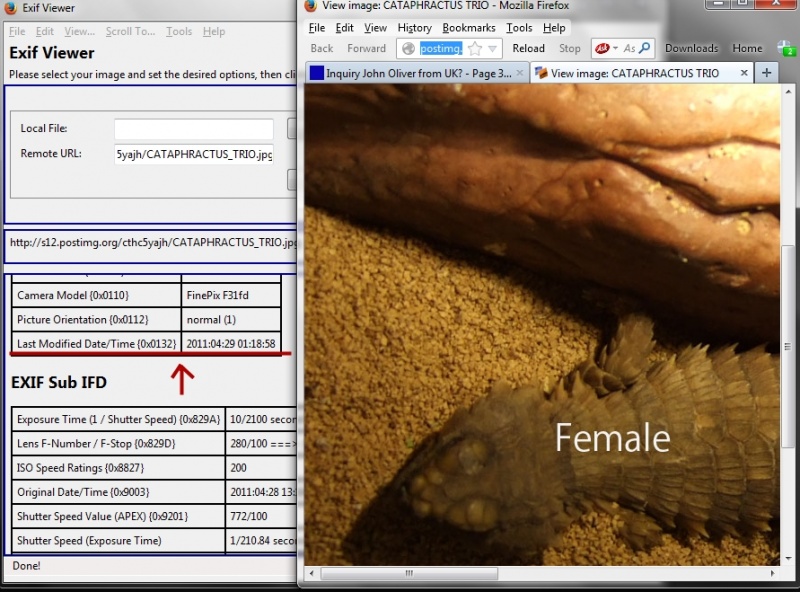This screenshot has width=800, height=592.
Task: Click Reload in Firefox toolbar
Action: [x=529, y=48]
